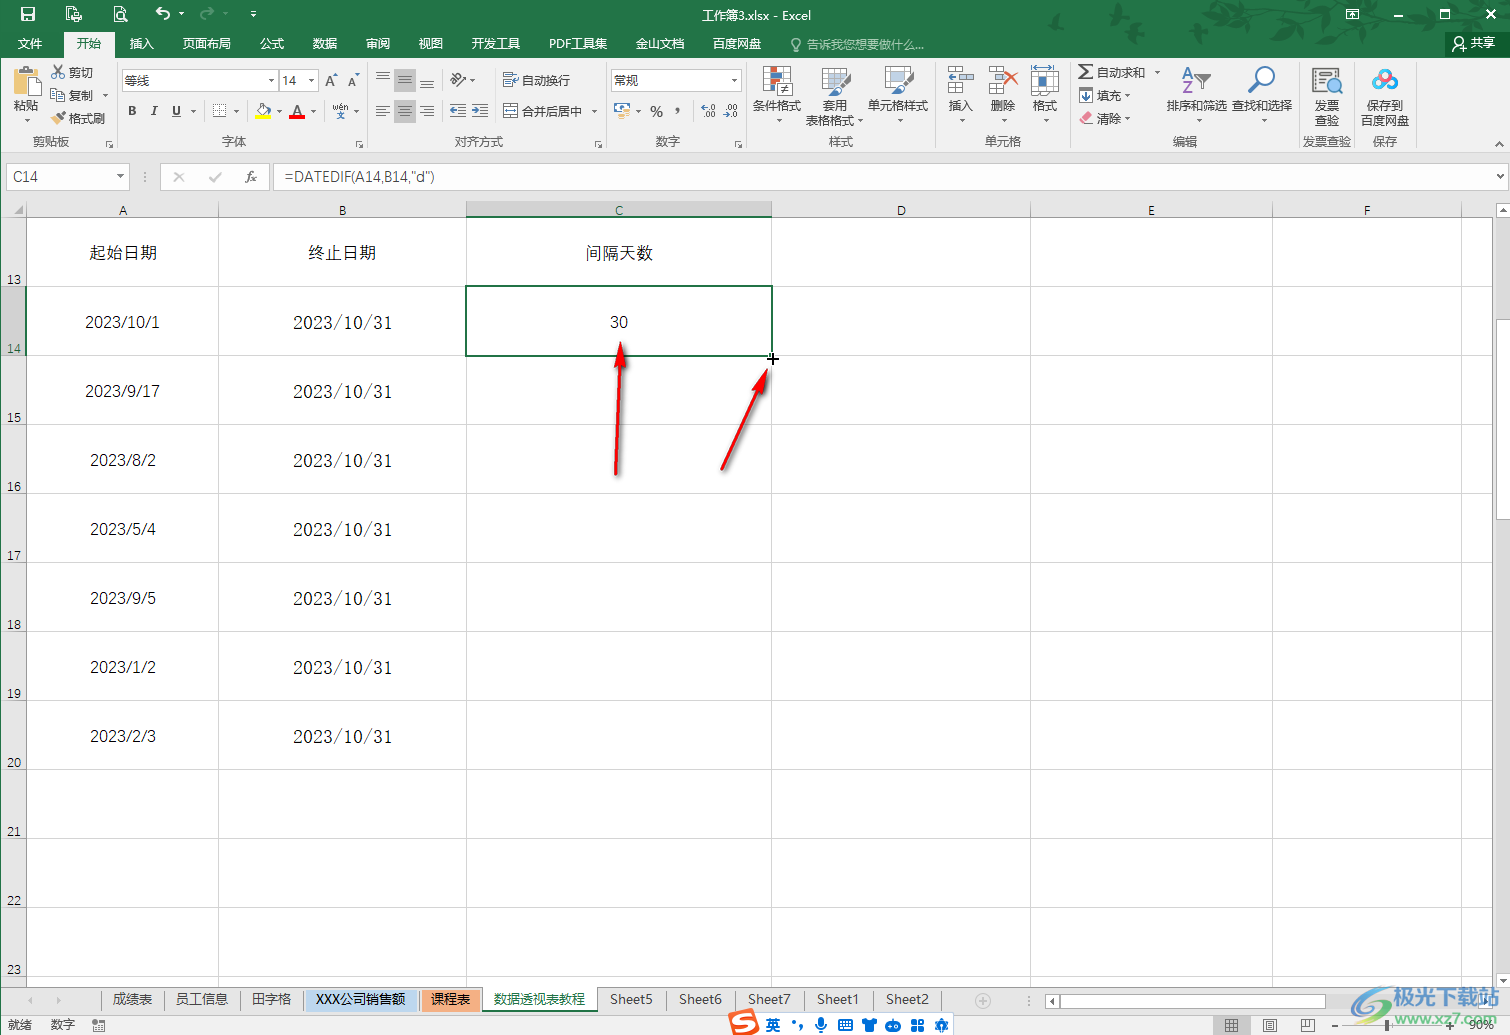Open Cell Styles (单元格样式)

(898, 95)
